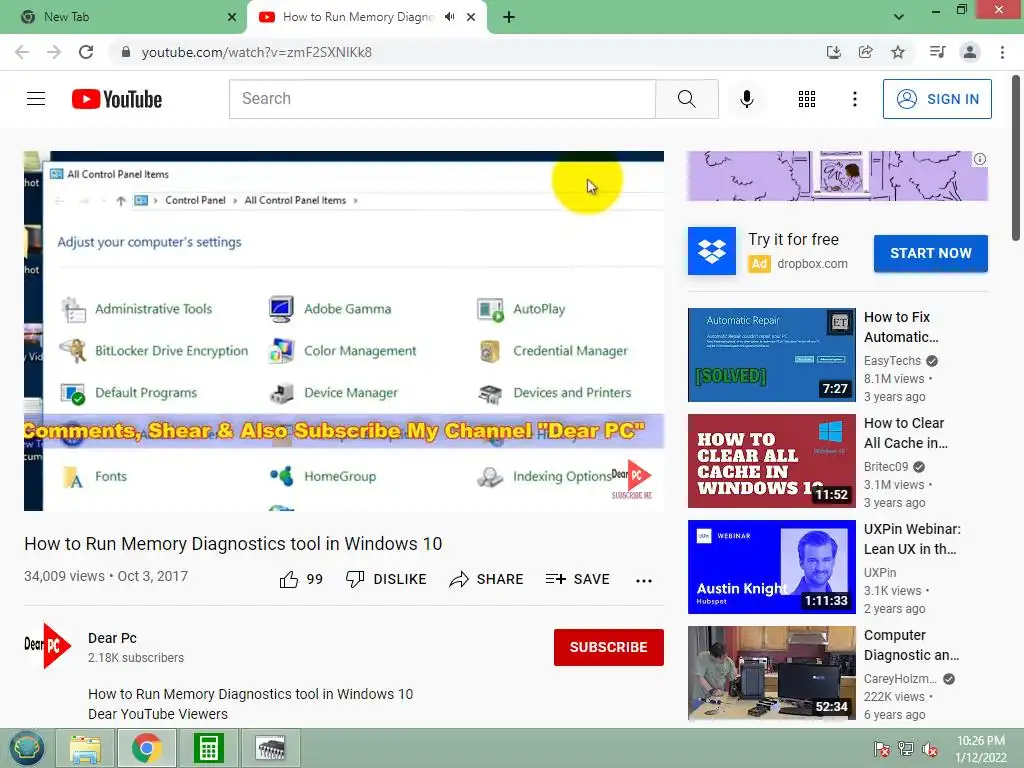Open a new browser tab with plus
Viewport: 1024px width, 768px height.
coord(509,17)
